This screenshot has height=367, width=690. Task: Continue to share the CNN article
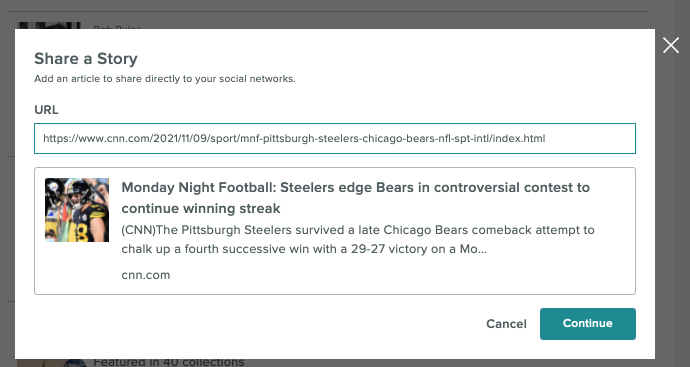[587, 324]
